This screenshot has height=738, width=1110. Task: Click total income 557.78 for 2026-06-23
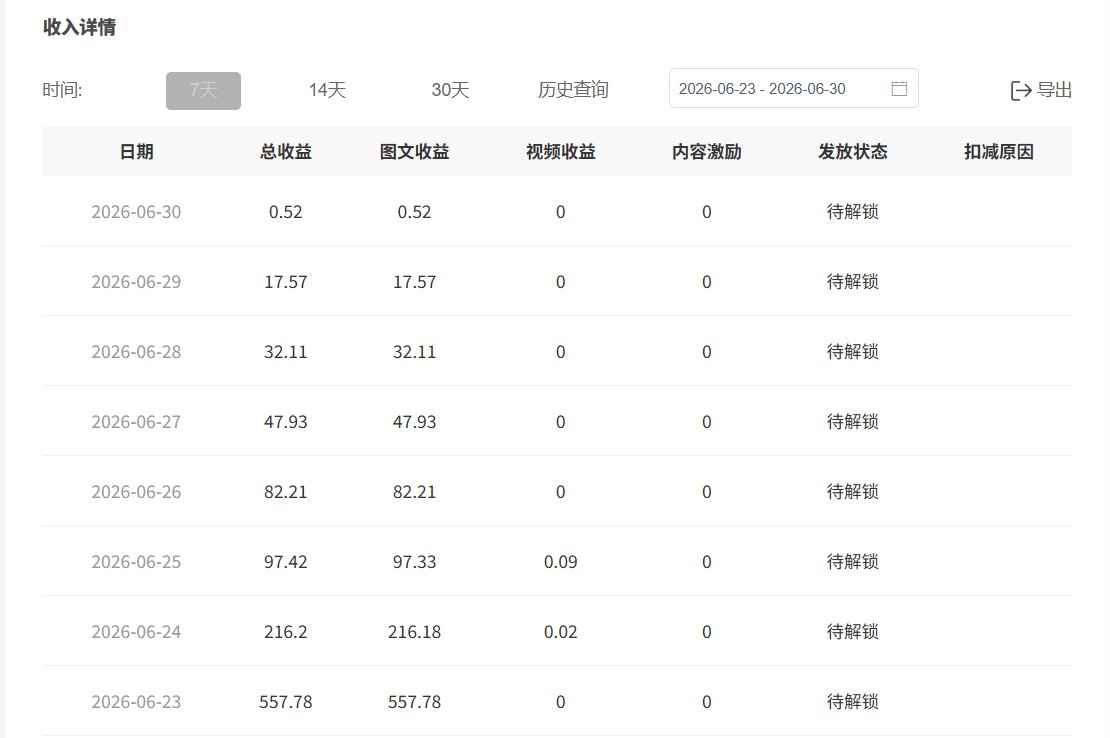coord(286,702)
